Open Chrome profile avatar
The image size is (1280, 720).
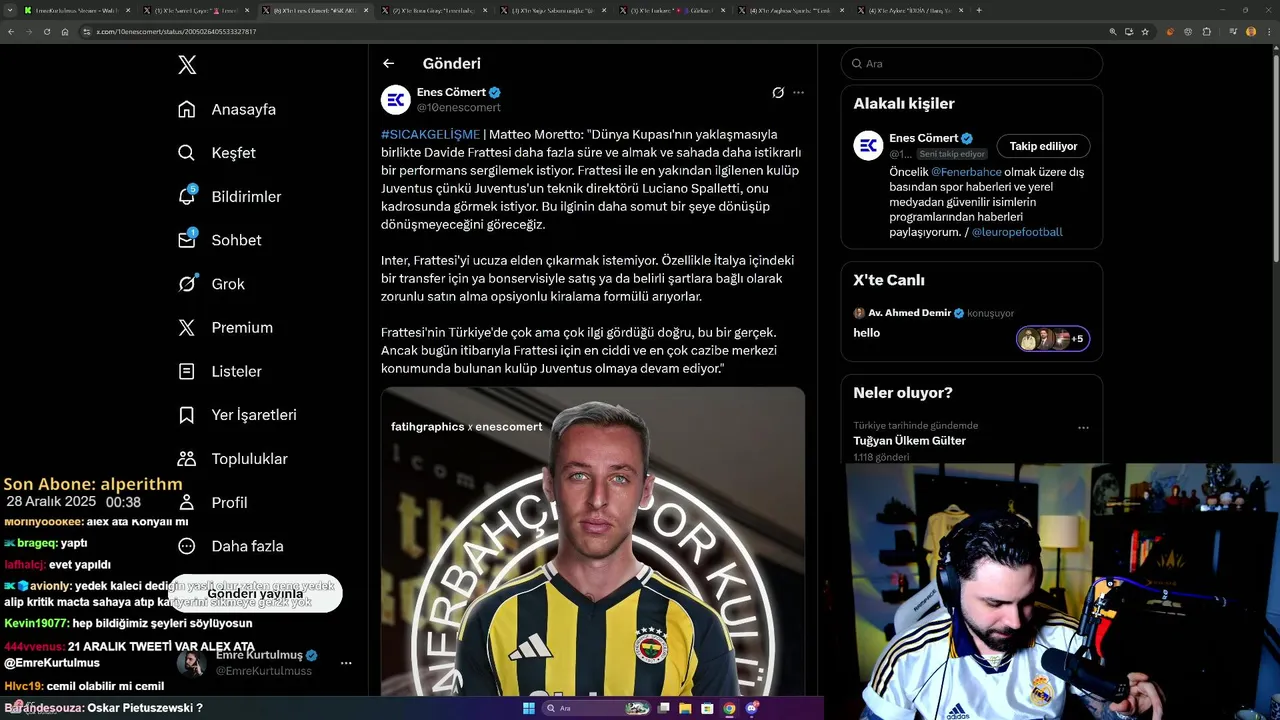click(x=1251, y=32)
